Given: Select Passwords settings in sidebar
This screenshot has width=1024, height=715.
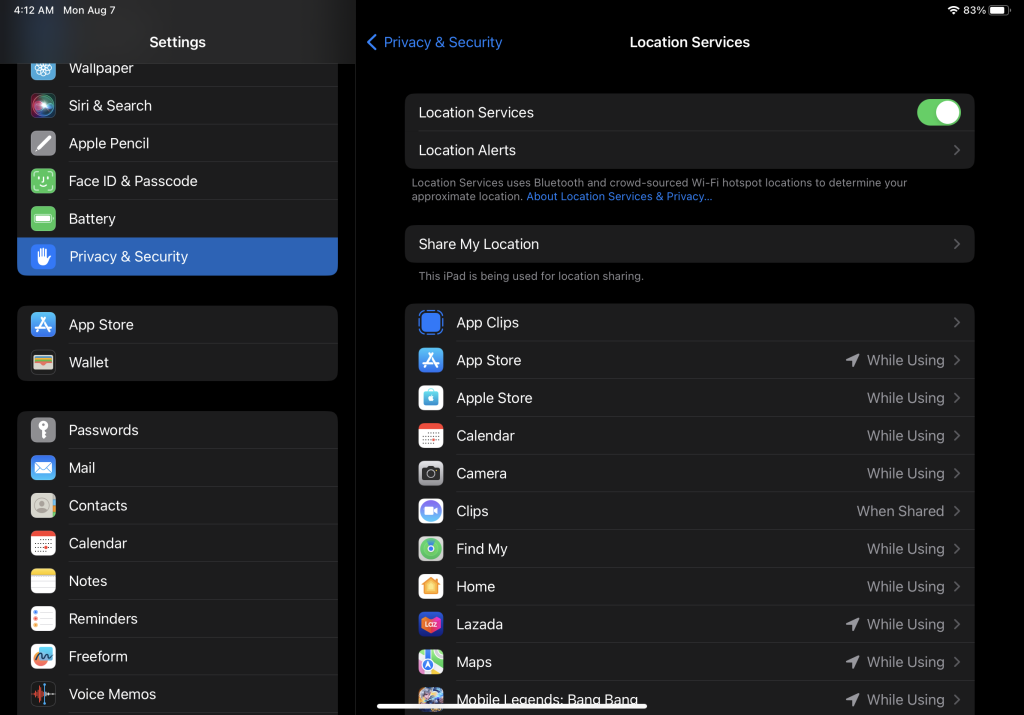Looking at the screenshot, I should coord(177,430).
